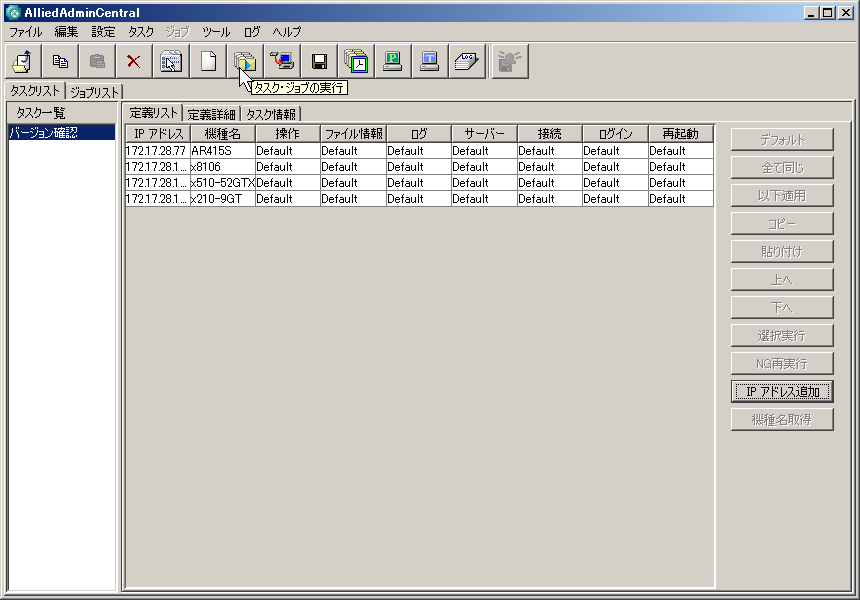Click the greyed ジョブ menu

click(177, 32)
